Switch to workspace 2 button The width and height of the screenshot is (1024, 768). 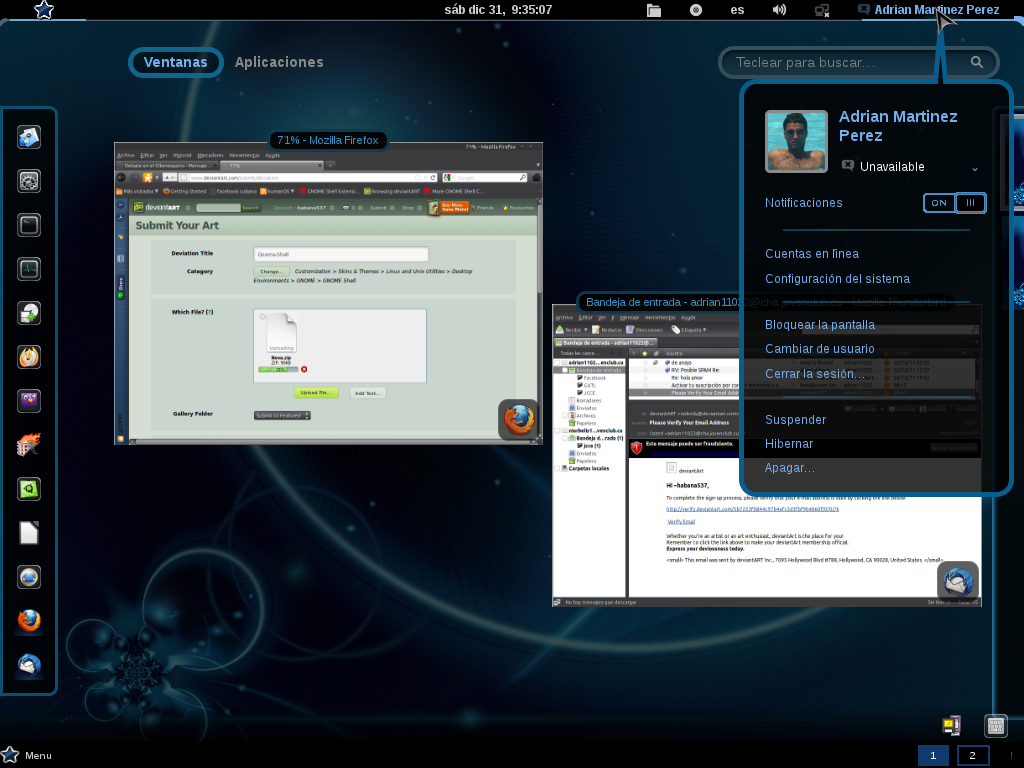click(x=972, y=755)
